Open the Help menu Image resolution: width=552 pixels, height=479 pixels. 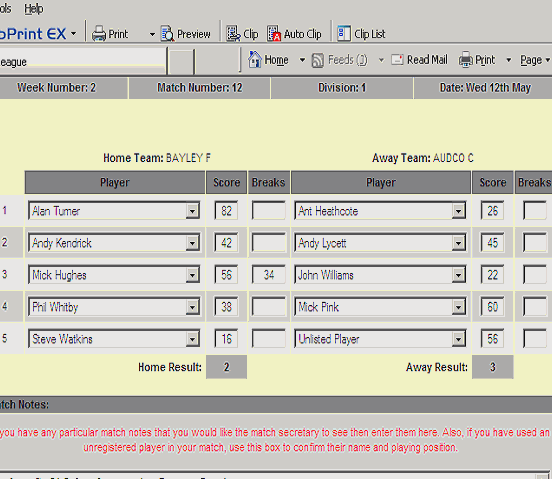click(x=34, y=8)
